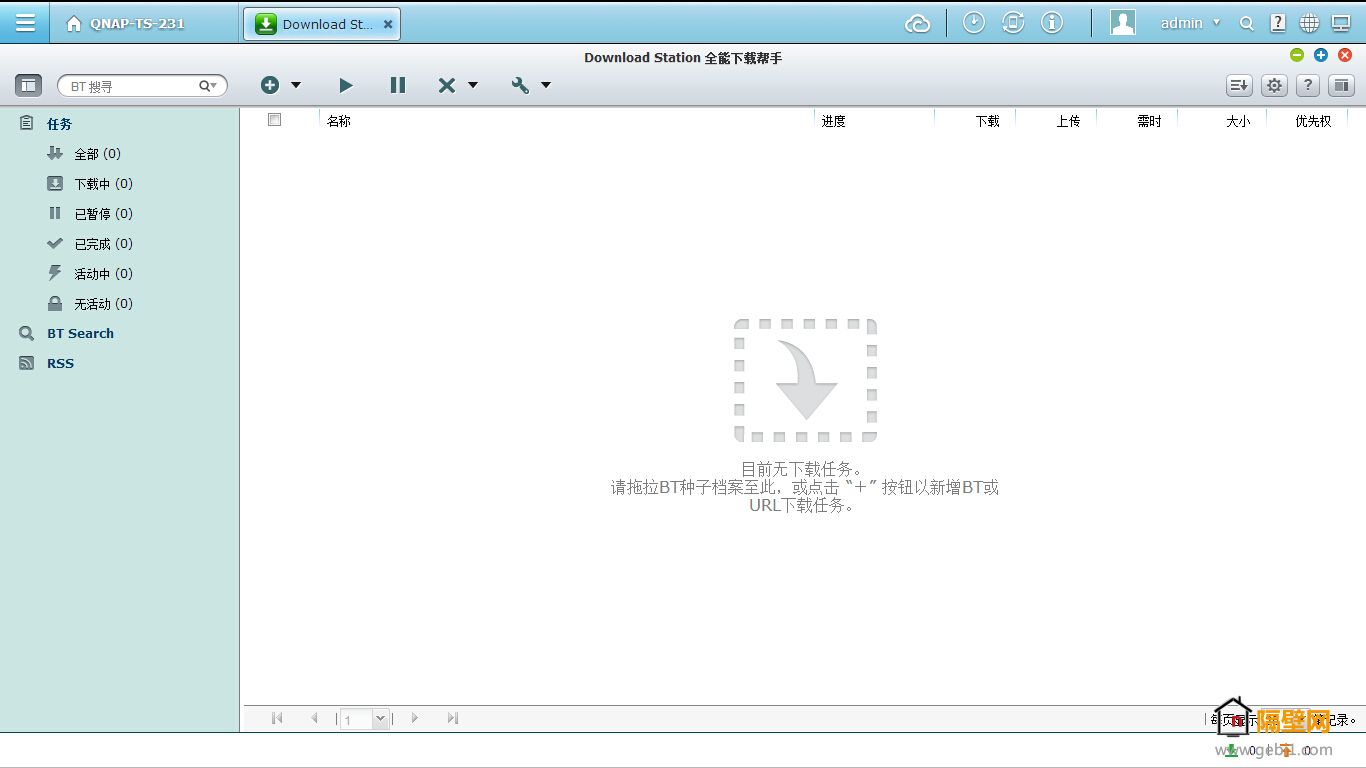Expand the wrench tools dropdown arrow

[x=546, y=86]
